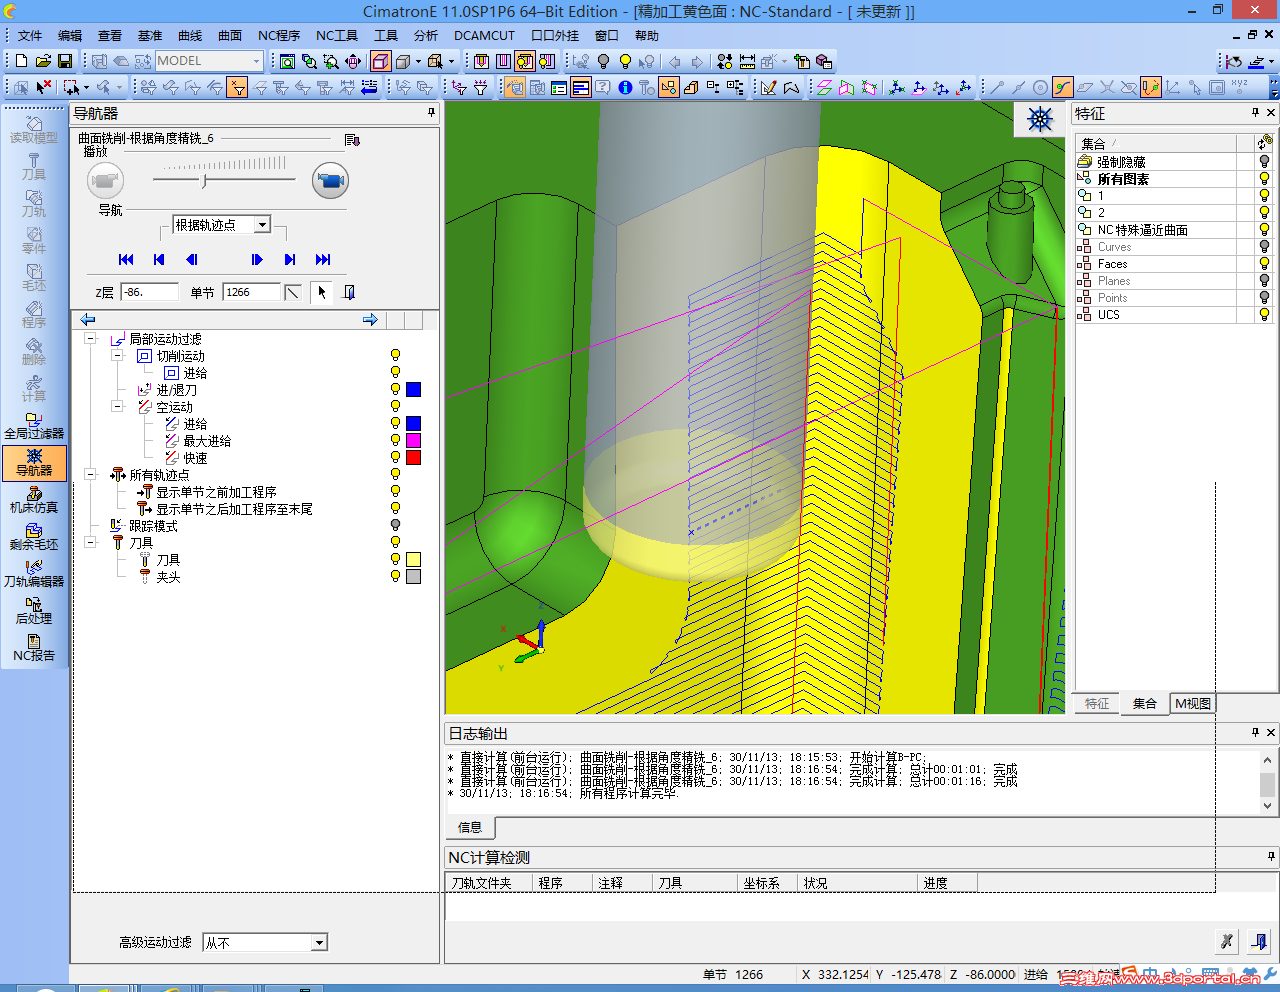Collapse the 空运动 tree node
The image size is (1280, 992).
click(x=117, y=407)
